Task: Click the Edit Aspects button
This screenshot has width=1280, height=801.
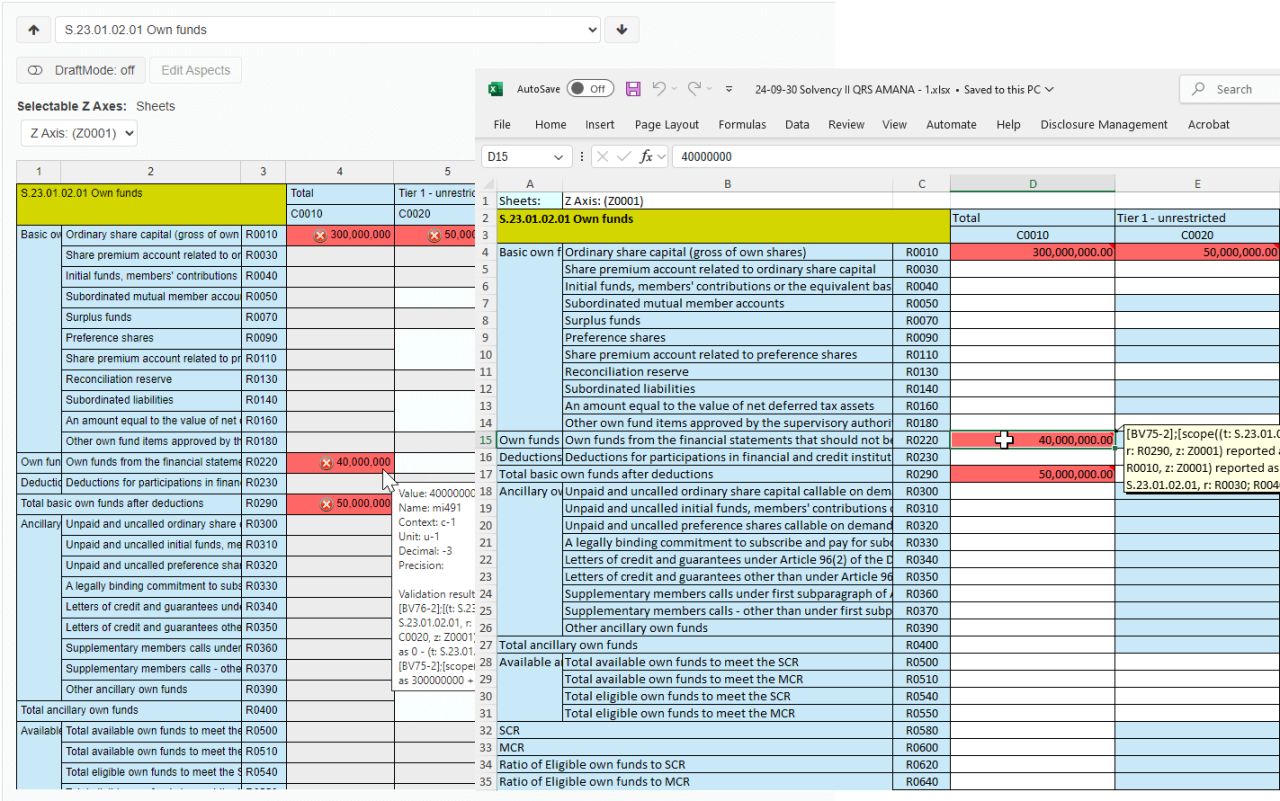Action: click(196, 70)
